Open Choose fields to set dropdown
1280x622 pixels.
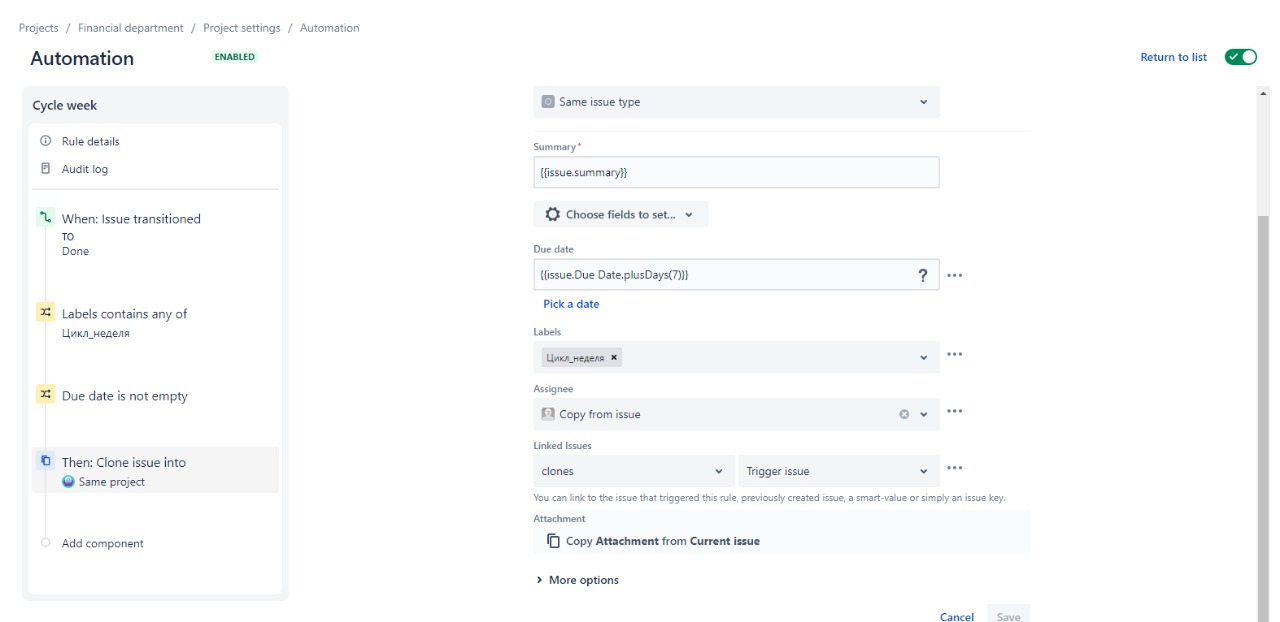coord(620,214)
